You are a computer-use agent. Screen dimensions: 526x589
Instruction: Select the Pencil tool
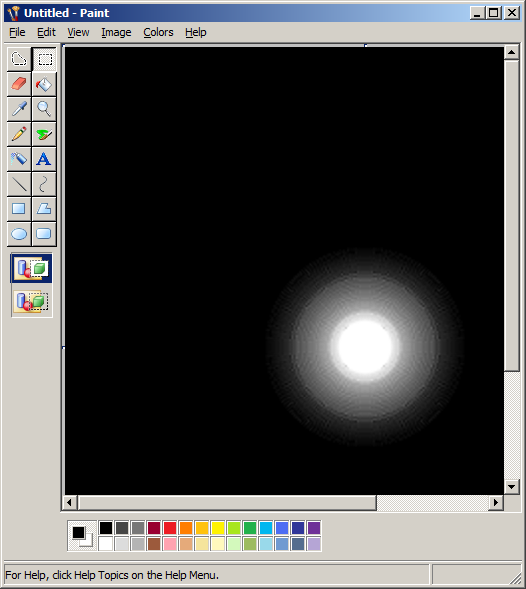tap(19, 134)
